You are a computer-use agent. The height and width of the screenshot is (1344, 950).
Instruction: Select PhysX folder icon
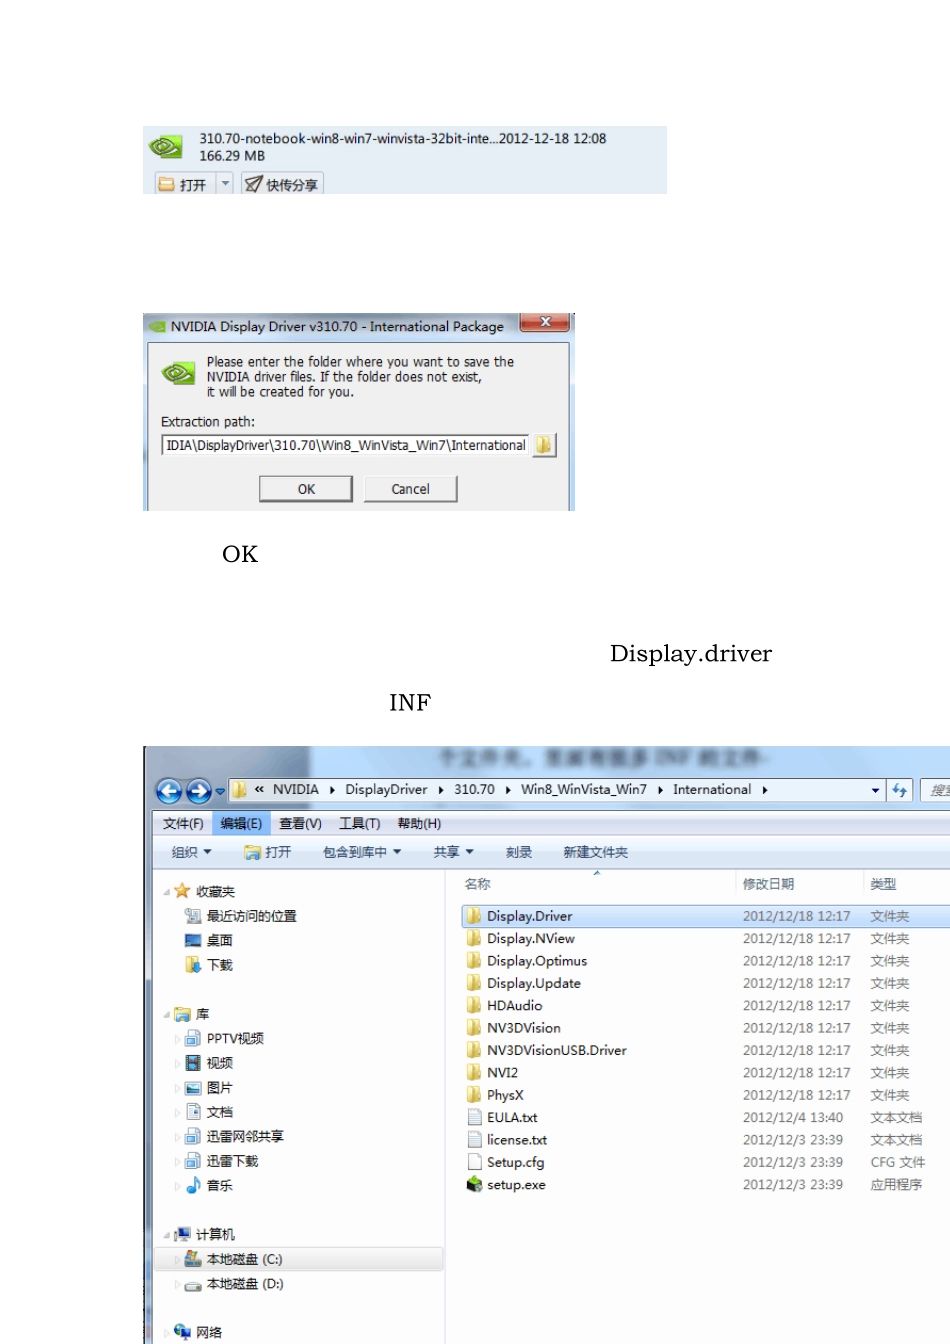point(474,1095)
